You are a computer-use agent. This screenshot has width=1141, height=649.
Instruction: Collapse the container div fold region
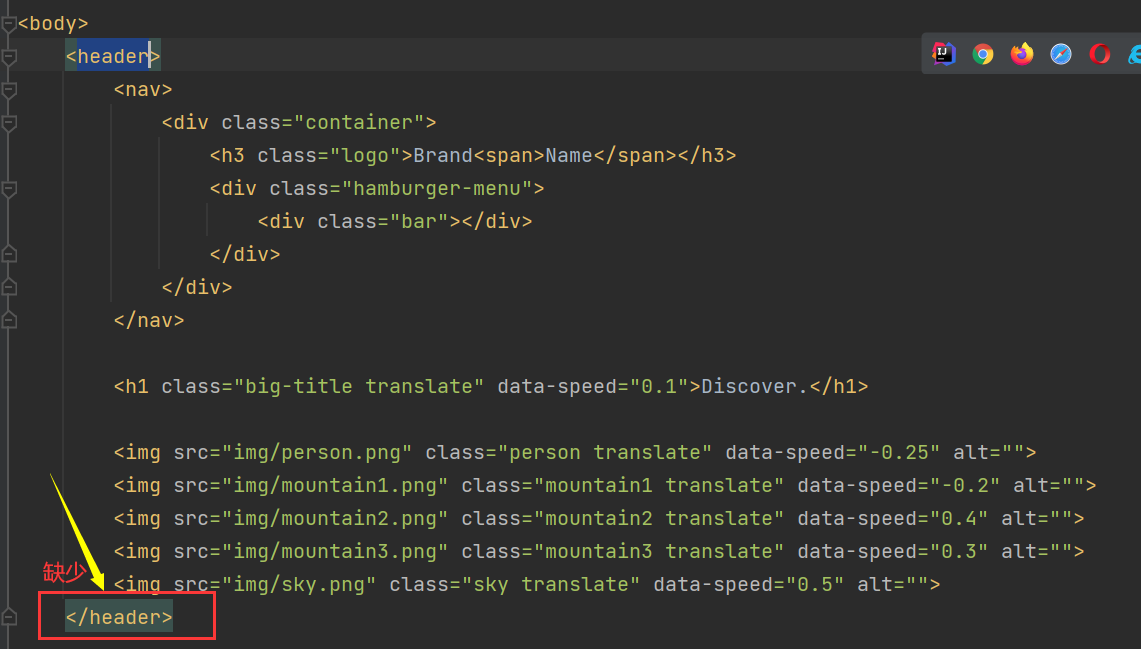point(8,122)
